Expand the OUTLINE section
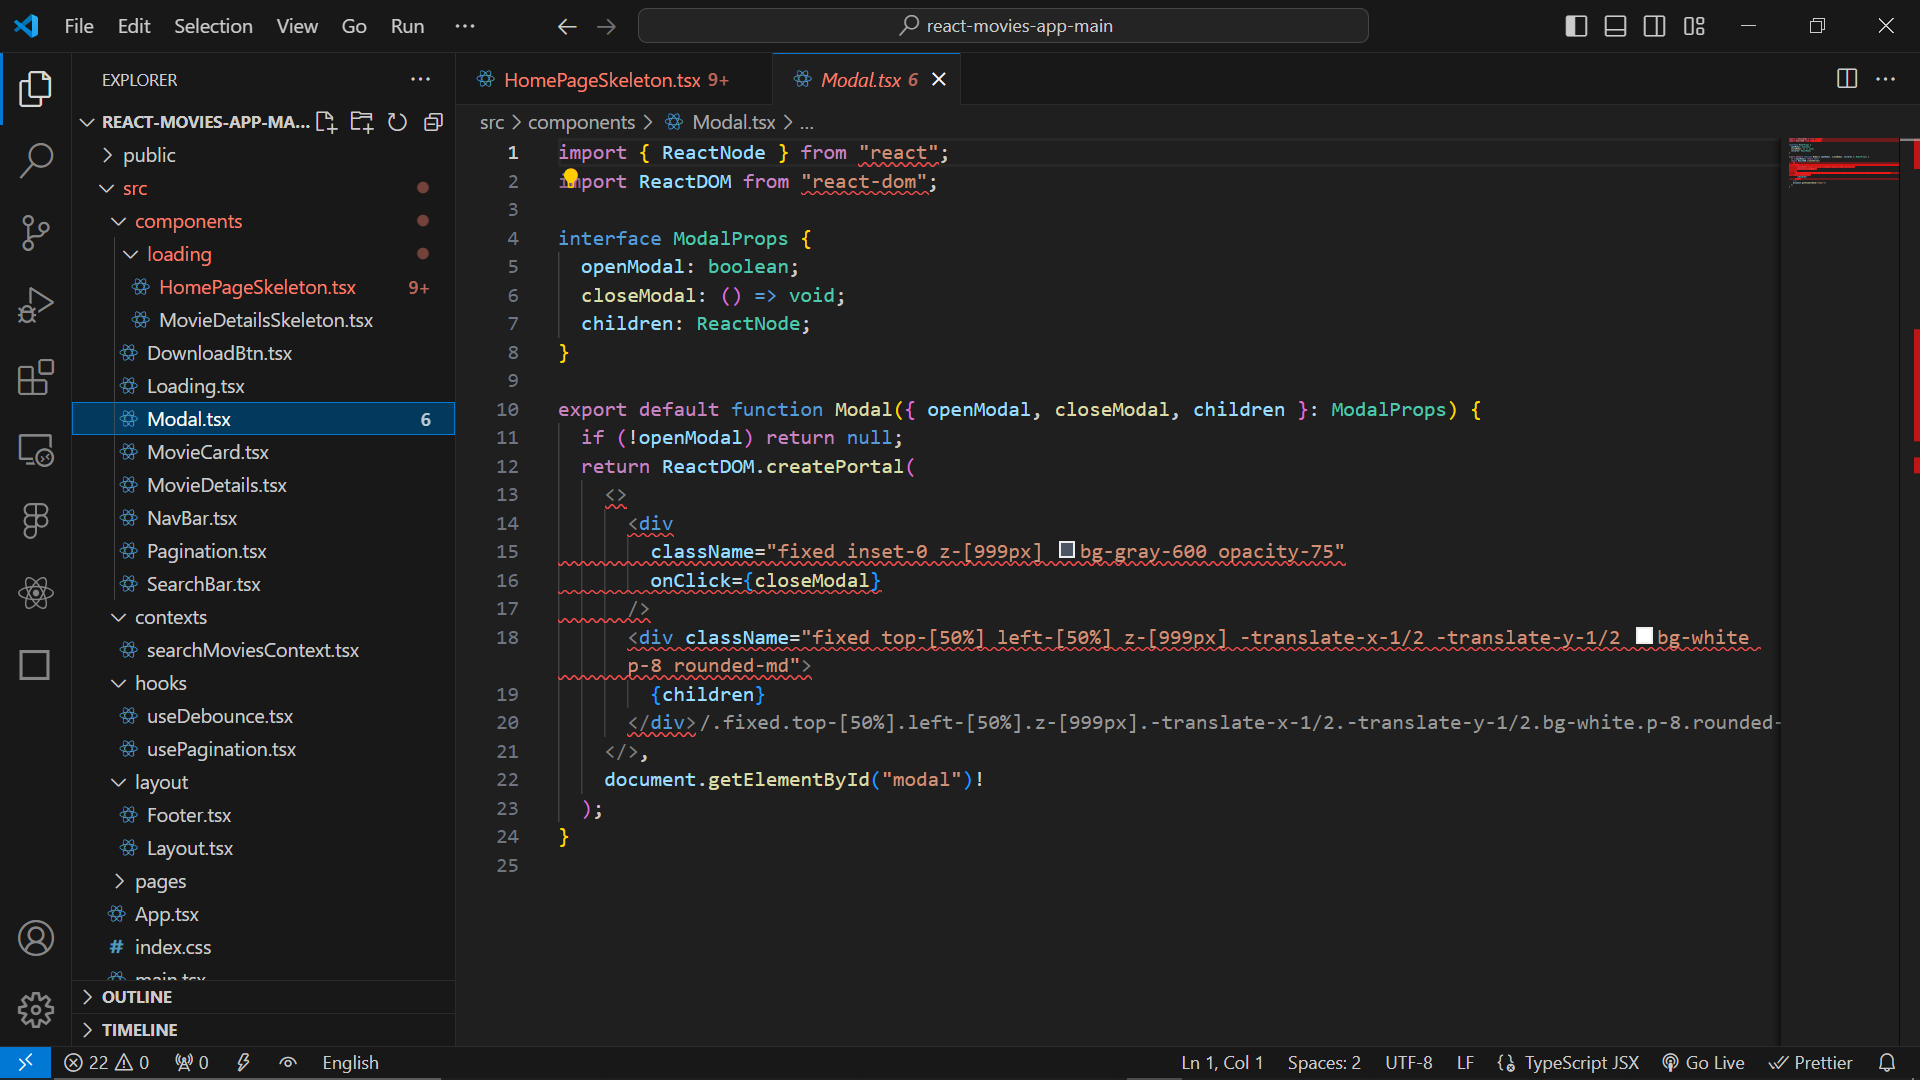 point(137,997)
